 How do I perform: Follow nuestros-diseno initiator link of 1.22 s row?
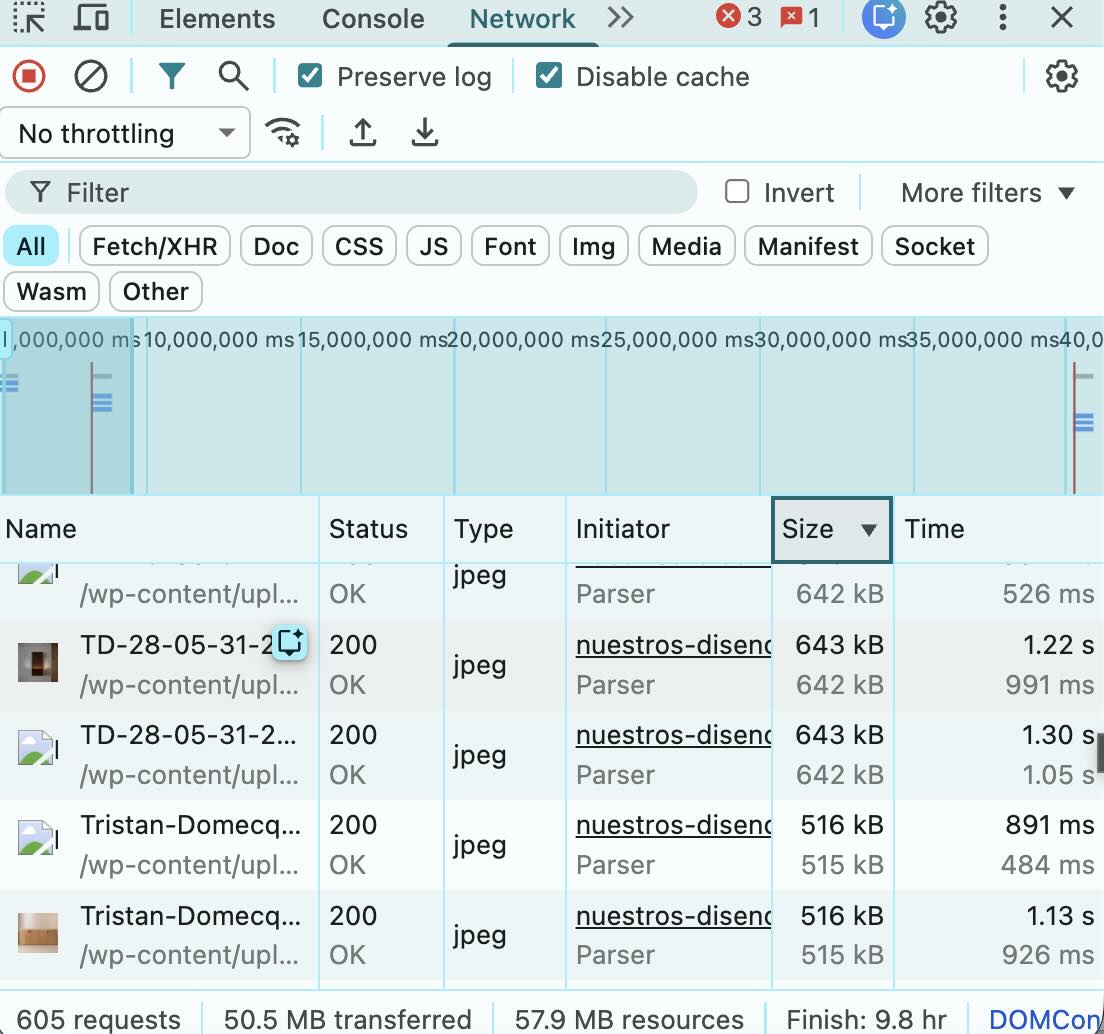pos(673,645)
